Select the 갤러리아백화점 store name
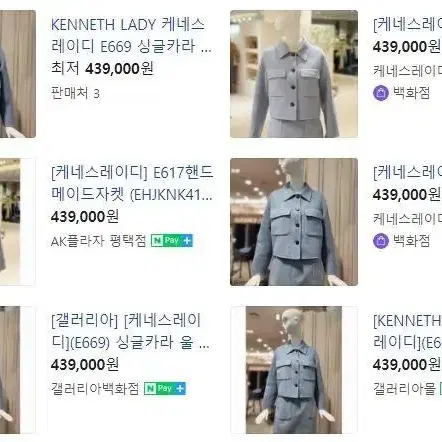The image size is (442, 442). [95, 388]
